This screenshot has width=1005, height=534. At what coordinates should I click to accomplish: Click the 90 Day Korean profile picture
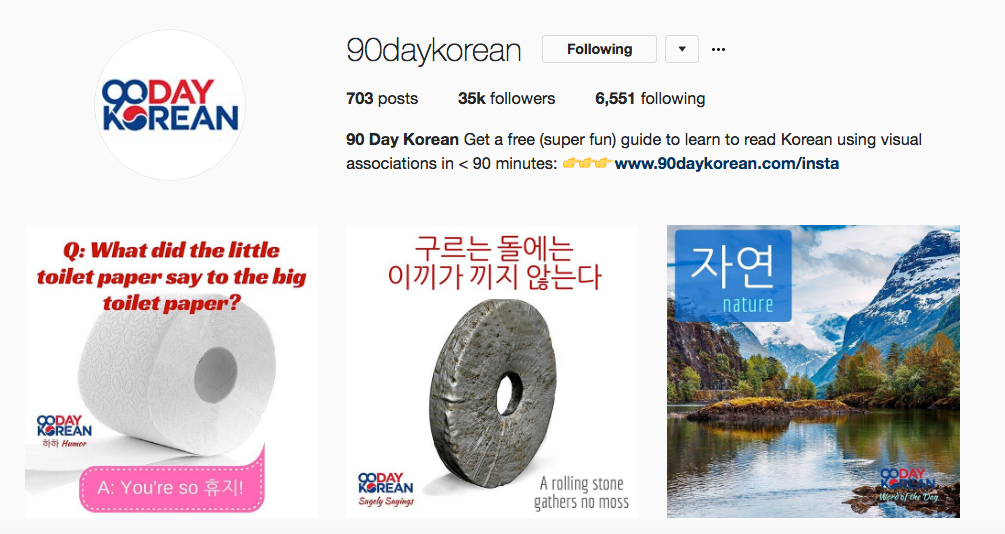[170, 105]
